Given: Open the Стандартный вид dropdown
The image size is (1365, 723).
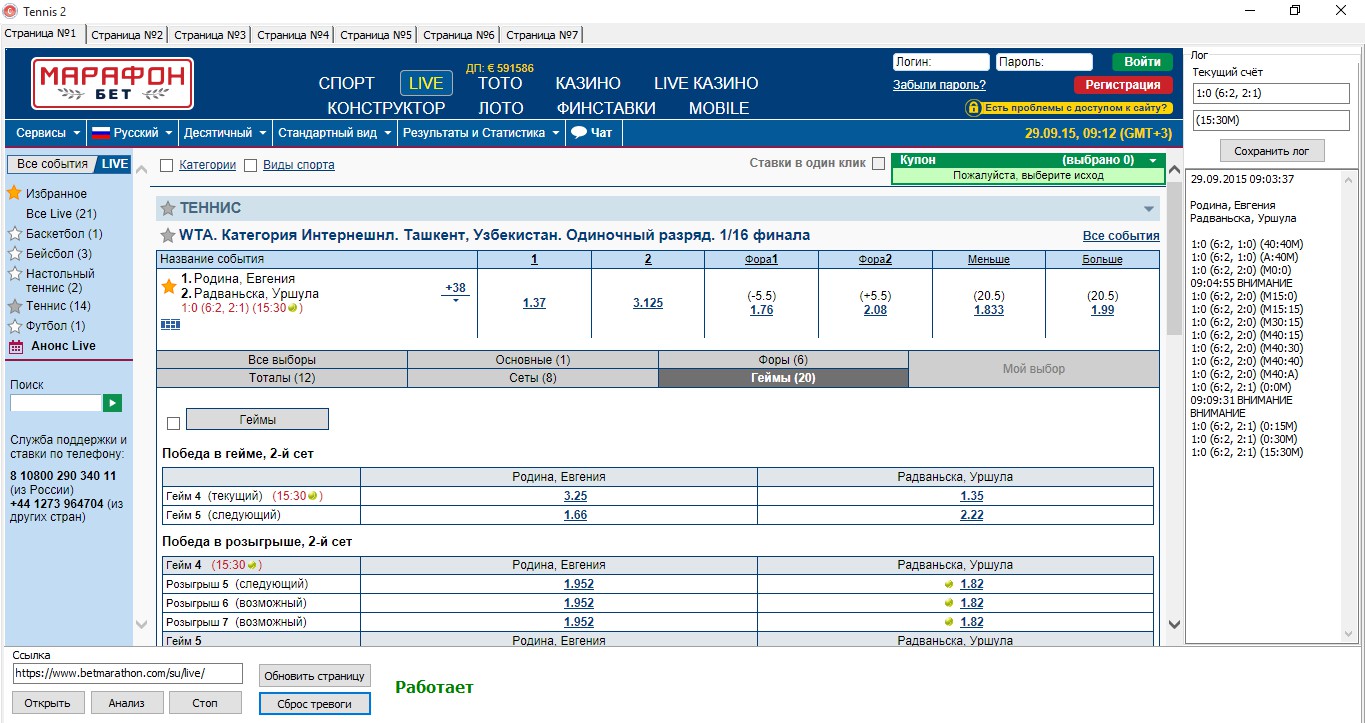Looking at the screenshot, I should point(336,133).
